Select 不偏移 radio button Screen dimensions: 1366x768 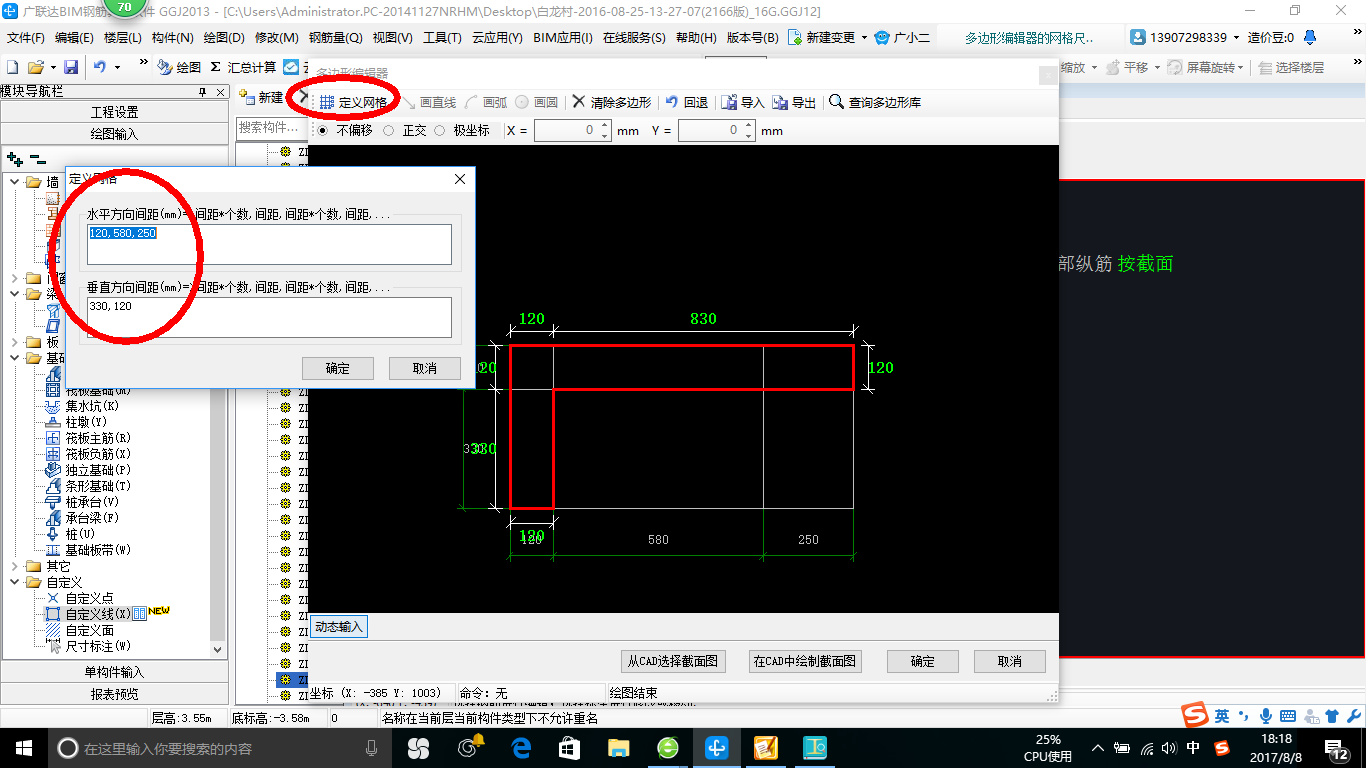(322, 130)
